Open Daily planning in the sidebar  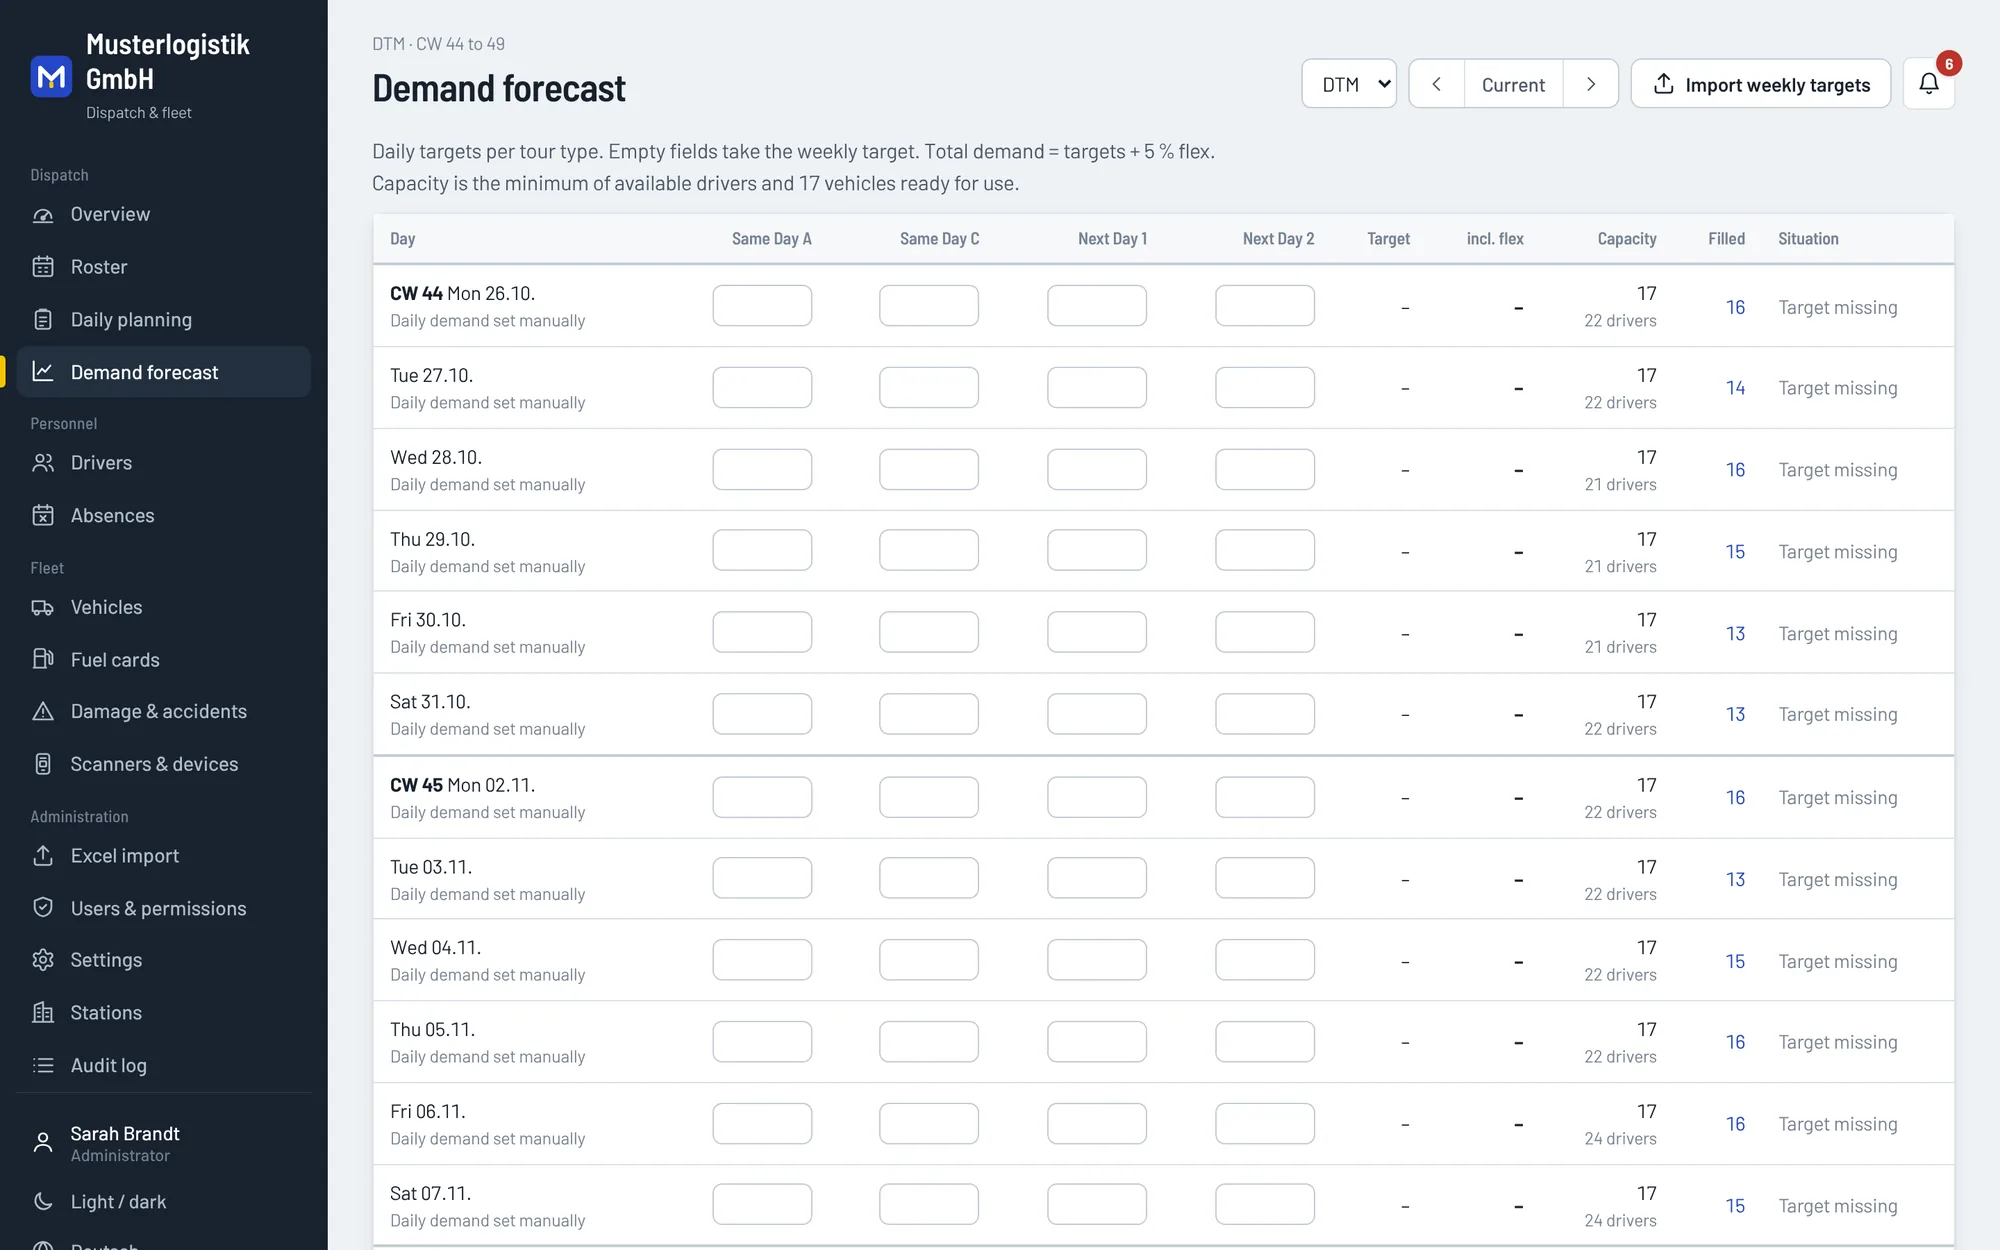[x=164, y=320]
